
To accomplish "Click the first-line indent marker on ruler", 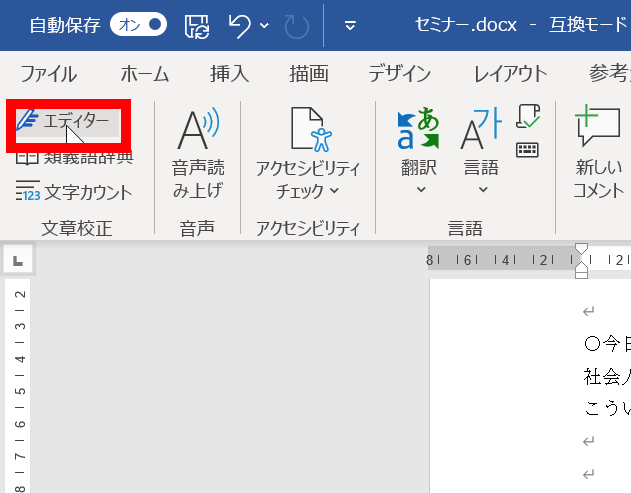I will (x=581, y=249).
